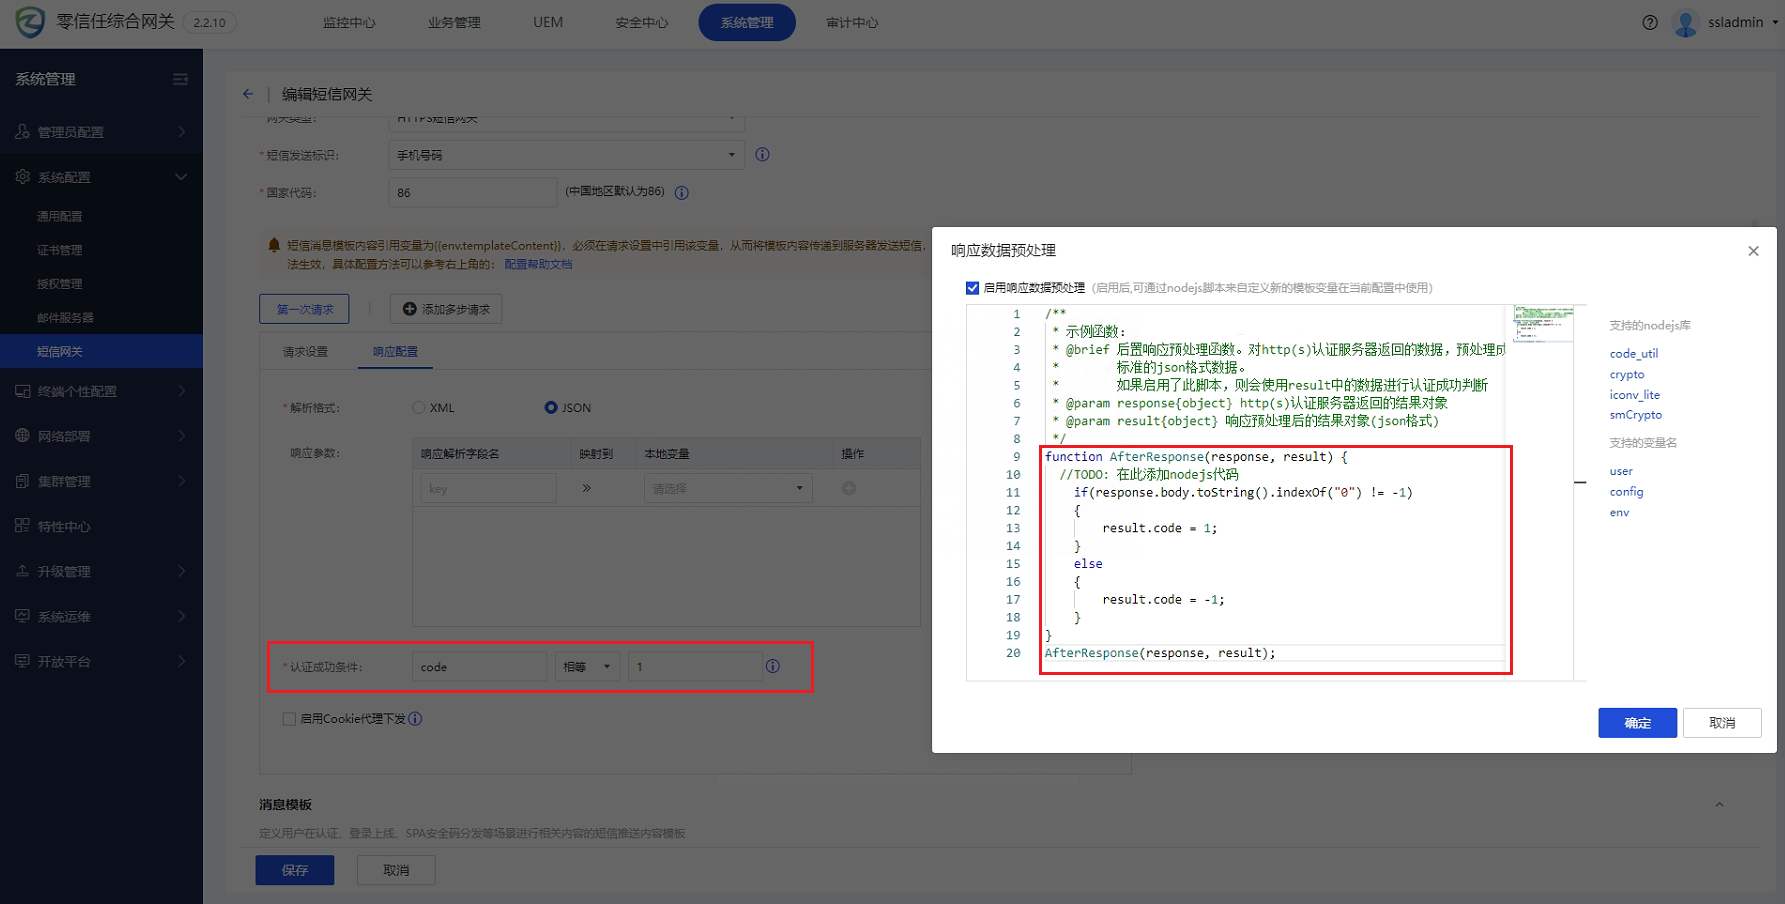1785x904 pixels.
Task: Select the JSON parse format radio
Action: (551, 407)
